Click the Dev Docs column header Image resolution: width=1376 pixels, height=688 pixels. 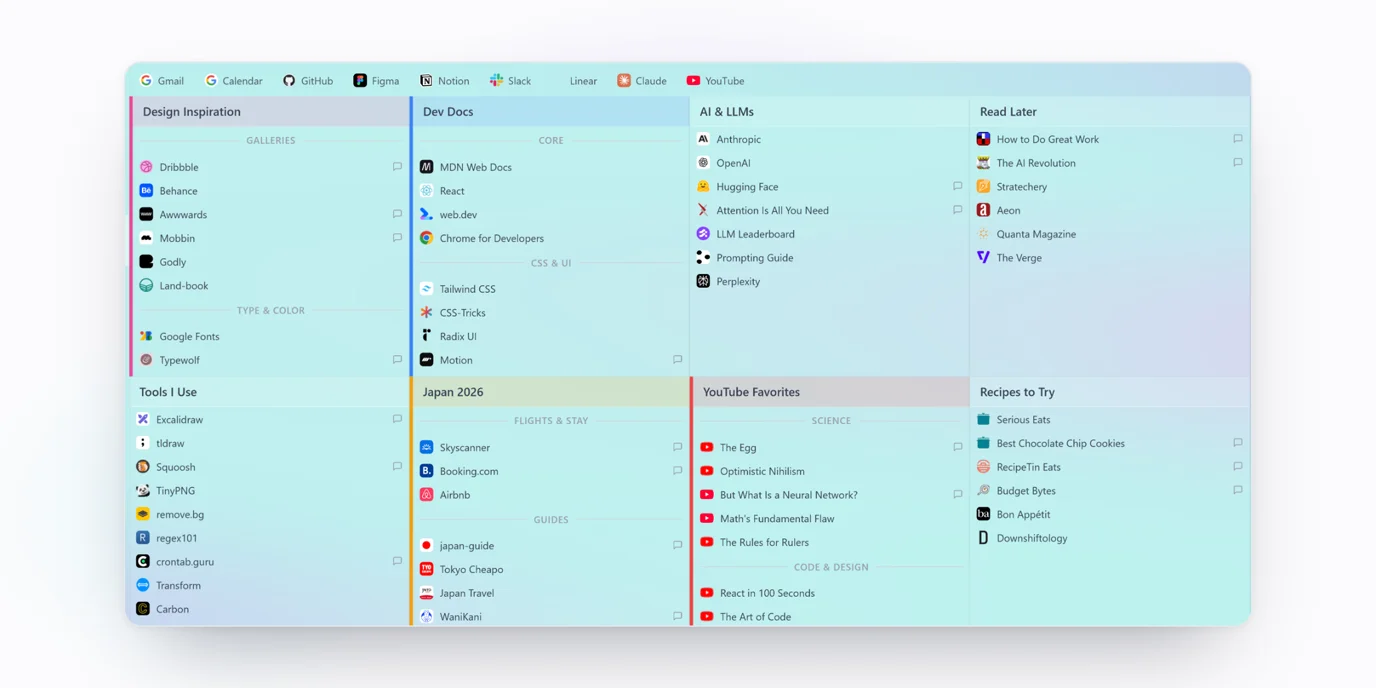point(549,112)
